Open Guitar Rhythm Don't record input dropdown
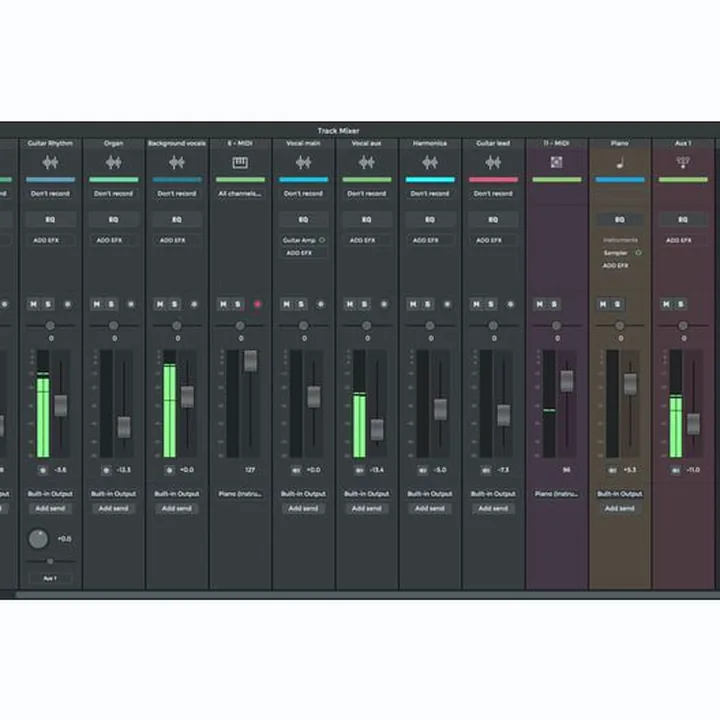This screenshot has height=720, width=720. tap(50, 194)
